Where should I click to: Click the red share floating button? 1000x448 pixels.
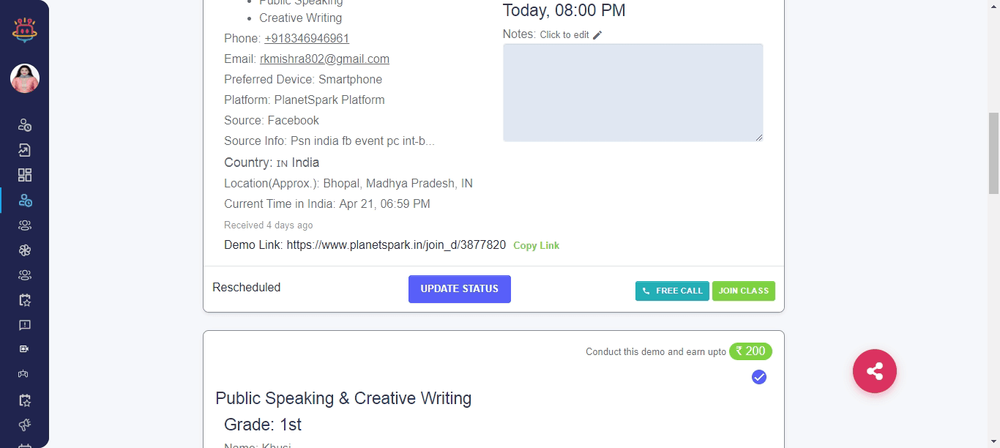(x=874, y=371)
